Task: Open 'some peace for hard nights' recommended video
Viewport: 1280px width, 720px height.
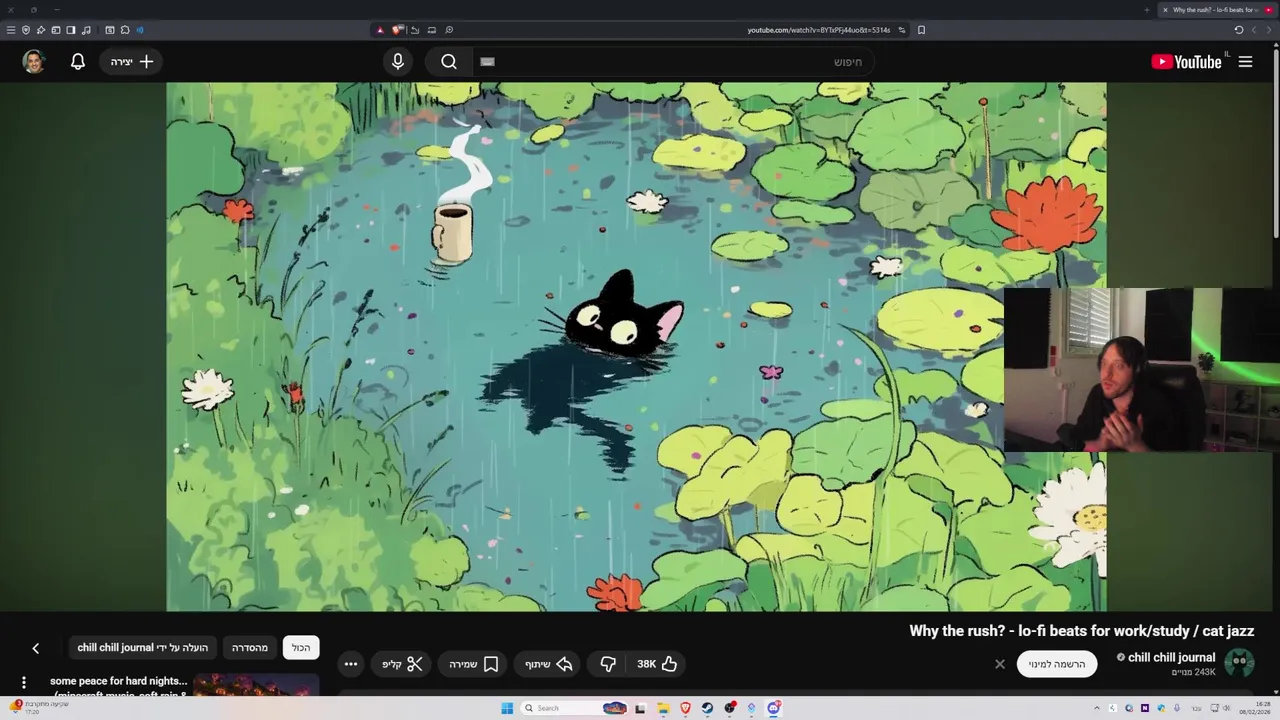Action: (x=119, y=686)
